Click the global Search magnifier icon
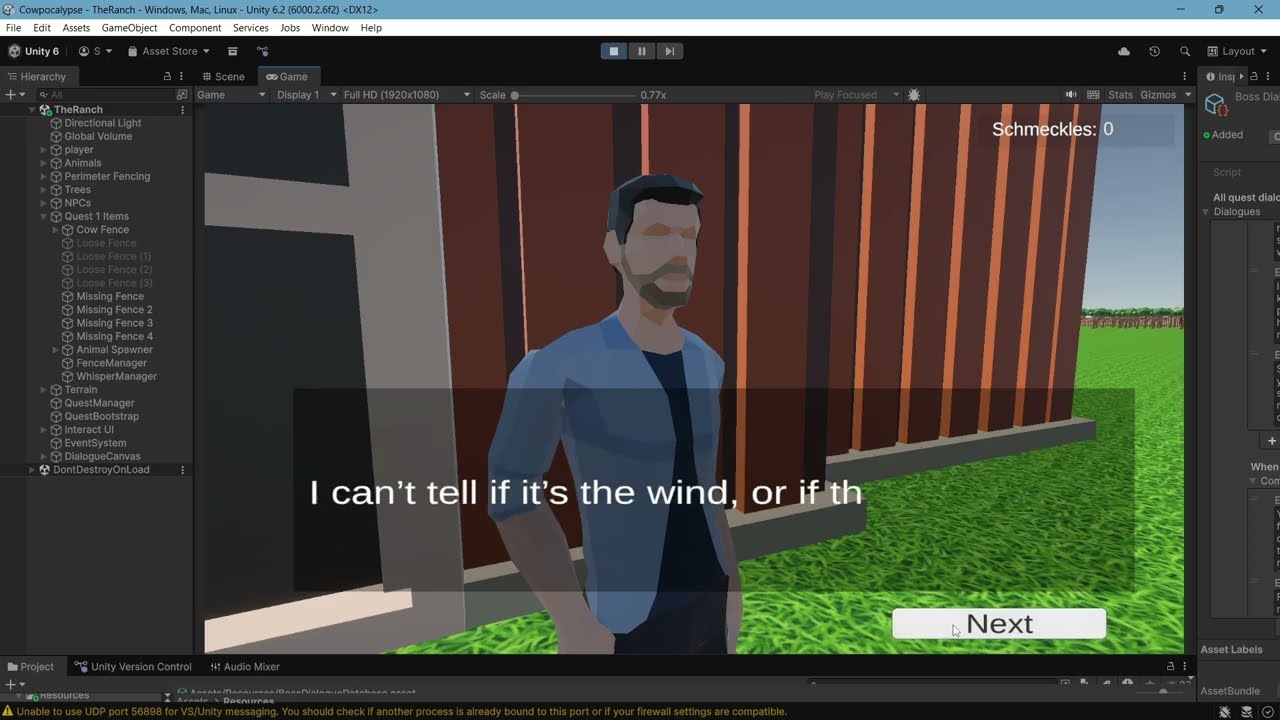The height and width of the screenshot is (720, 1280). pos(1185,51)
